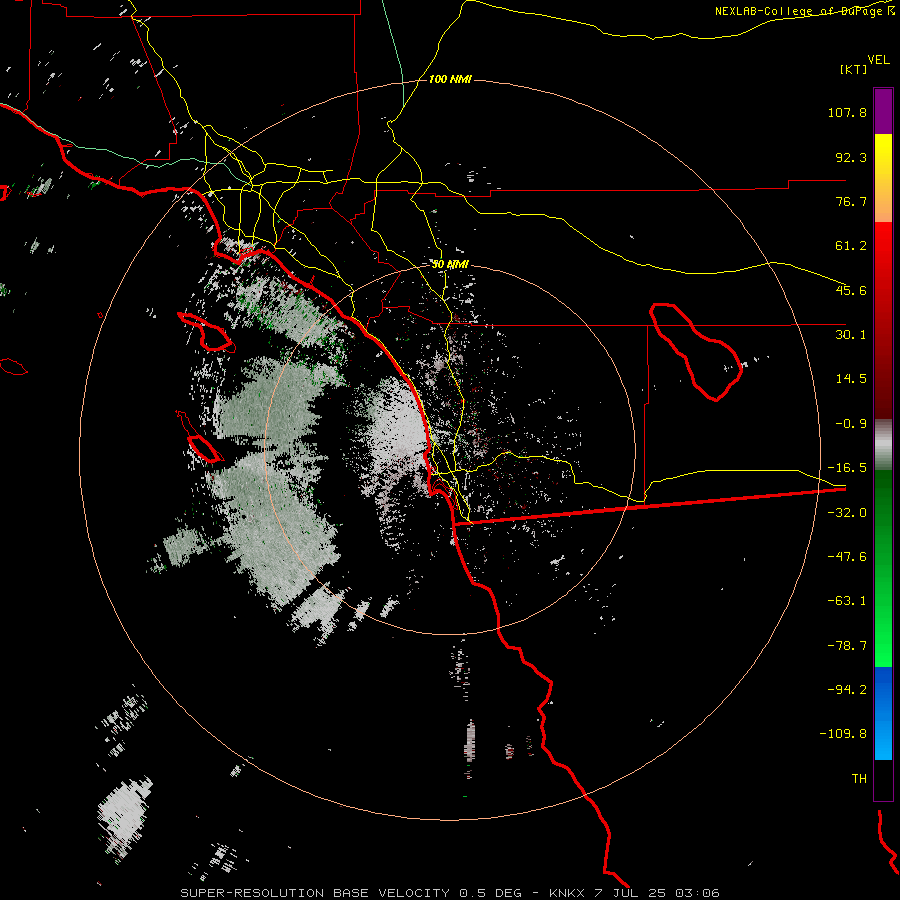The height and width of the screenshot is (900, 900).
Task: Click the 61.2 legend value
Action: tap(851, 246)
